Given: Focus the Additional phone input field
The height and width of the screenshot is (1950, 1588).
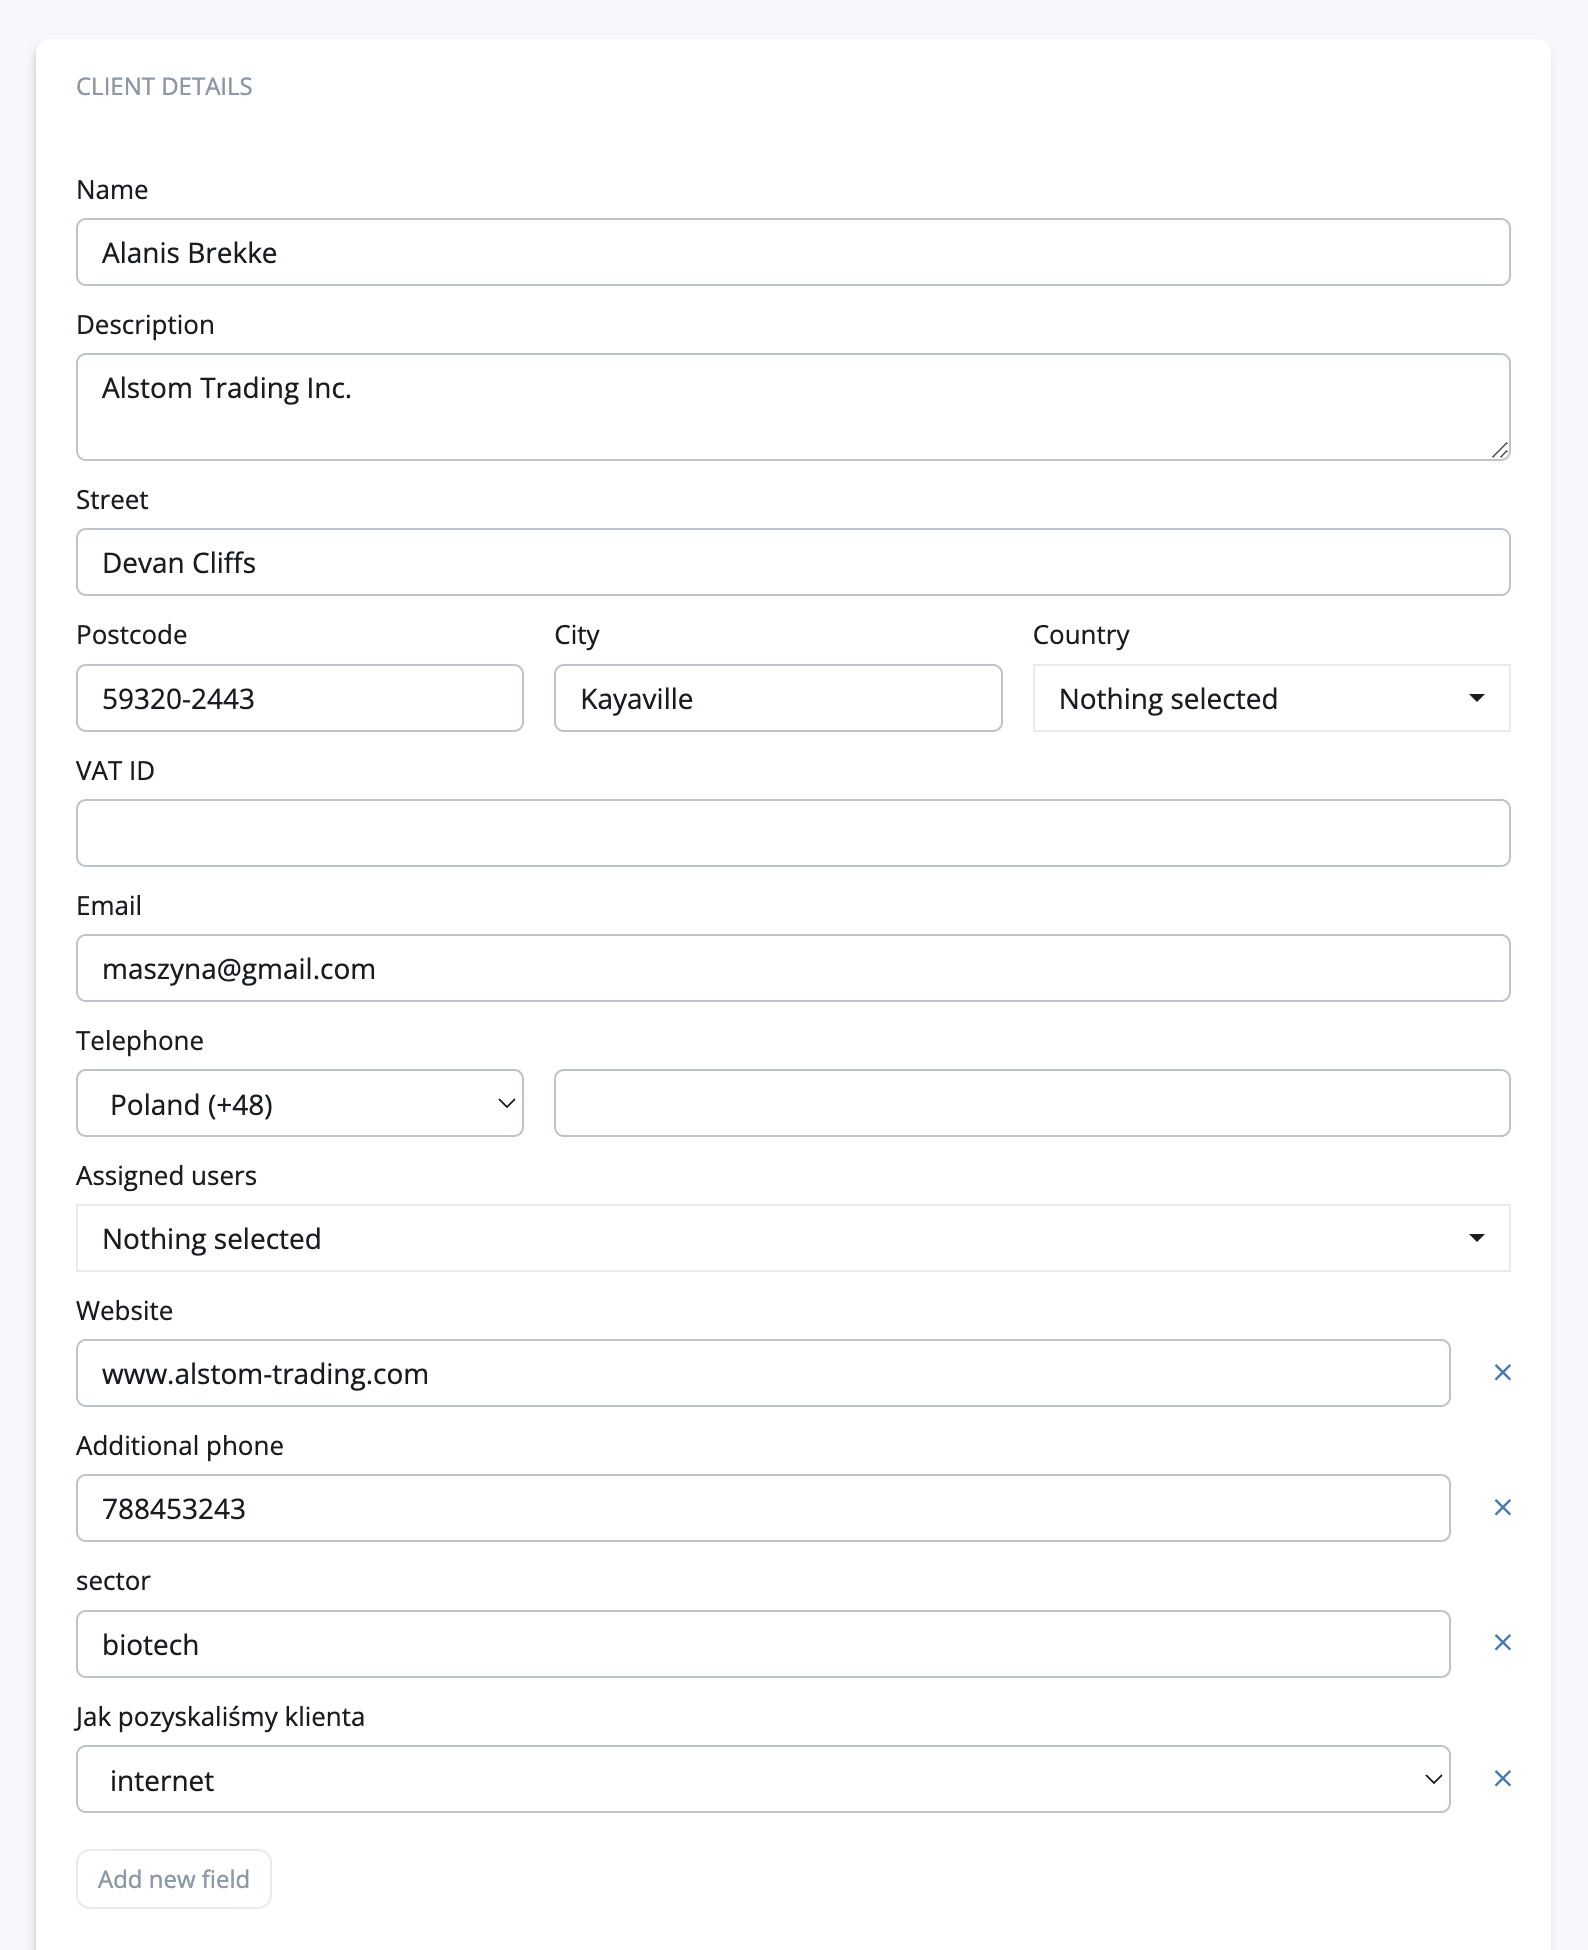Looking at the screenshot, I should [762, 1509].
